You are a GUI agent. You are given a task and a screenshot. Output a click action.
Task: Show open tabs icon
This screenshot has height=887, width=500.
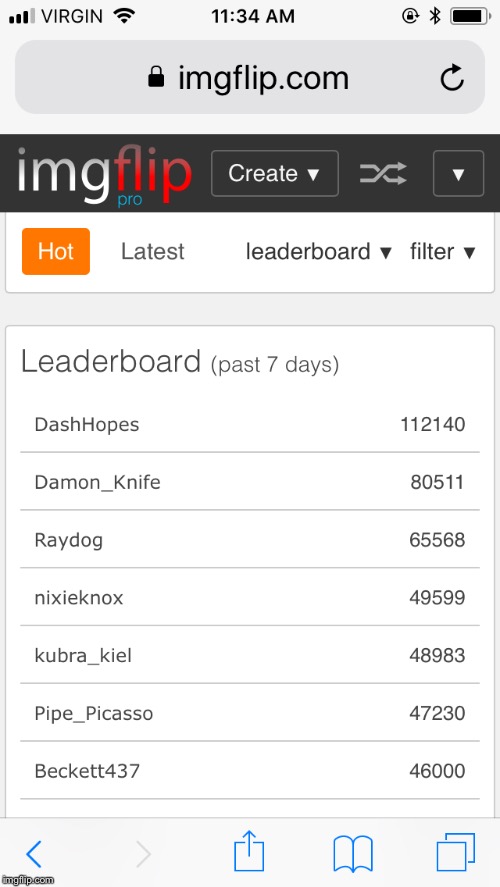click(455, 852)
